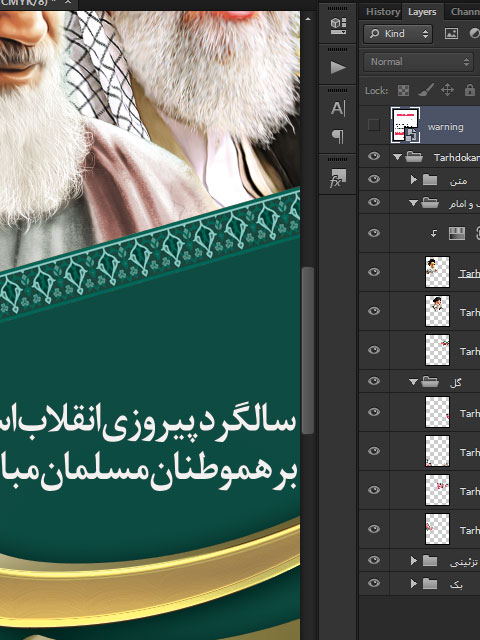The width and height of the screenshot is (480, 640).
Task: Click the lock image pixels brush icon
Action: pyautogui.click(x=425, y=90)
